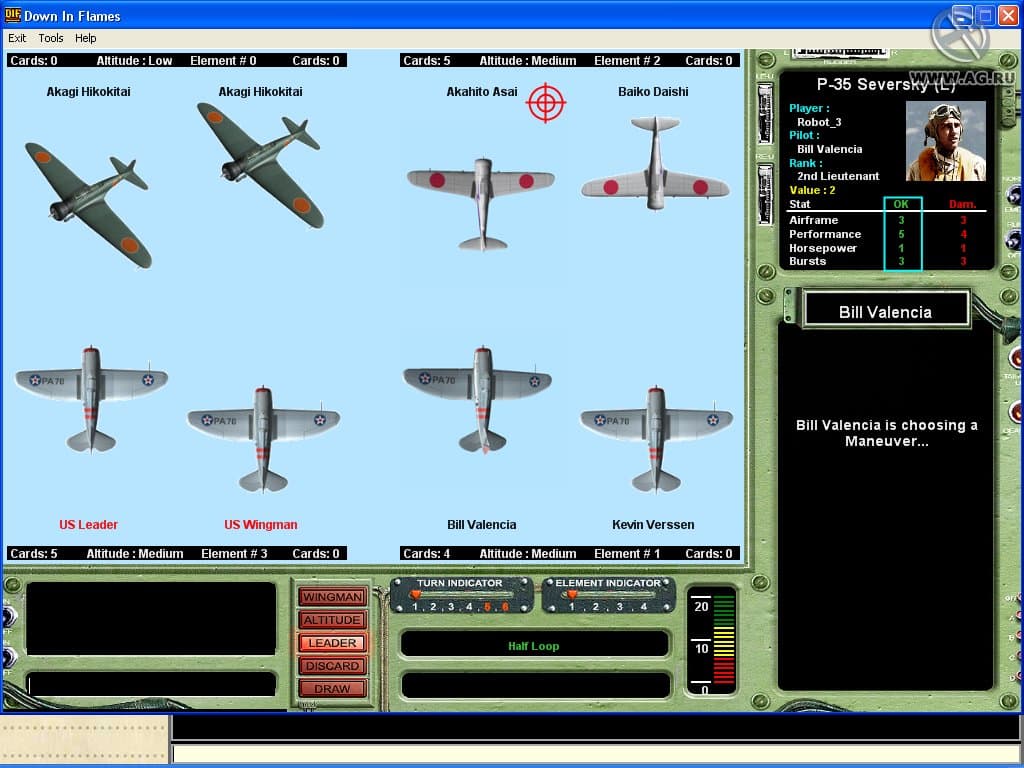
Task: Click the Kevin Verssen pilot name
Action: point(653,524)
